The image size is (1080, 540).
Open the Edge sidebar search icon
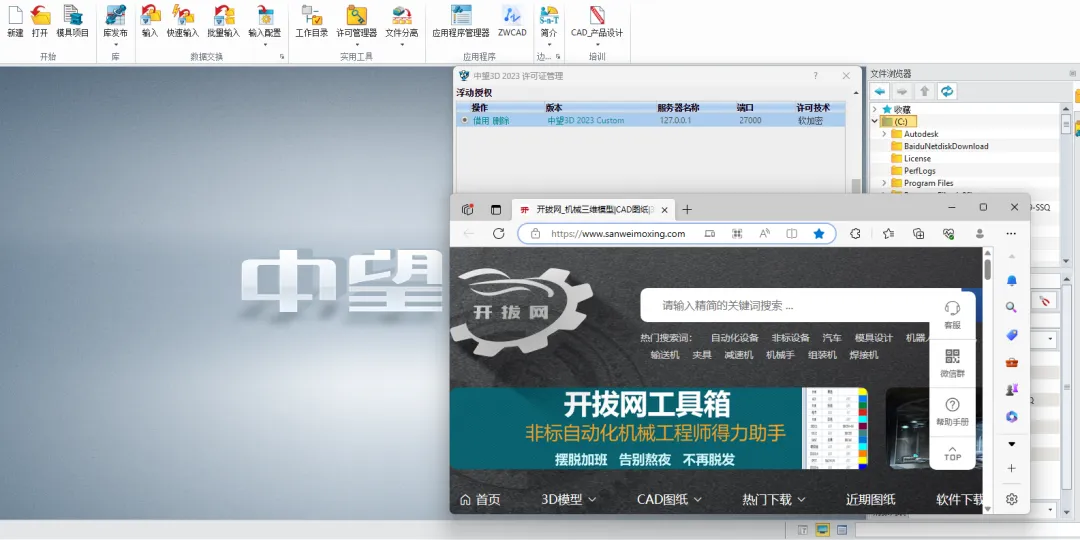point(1011,307)
